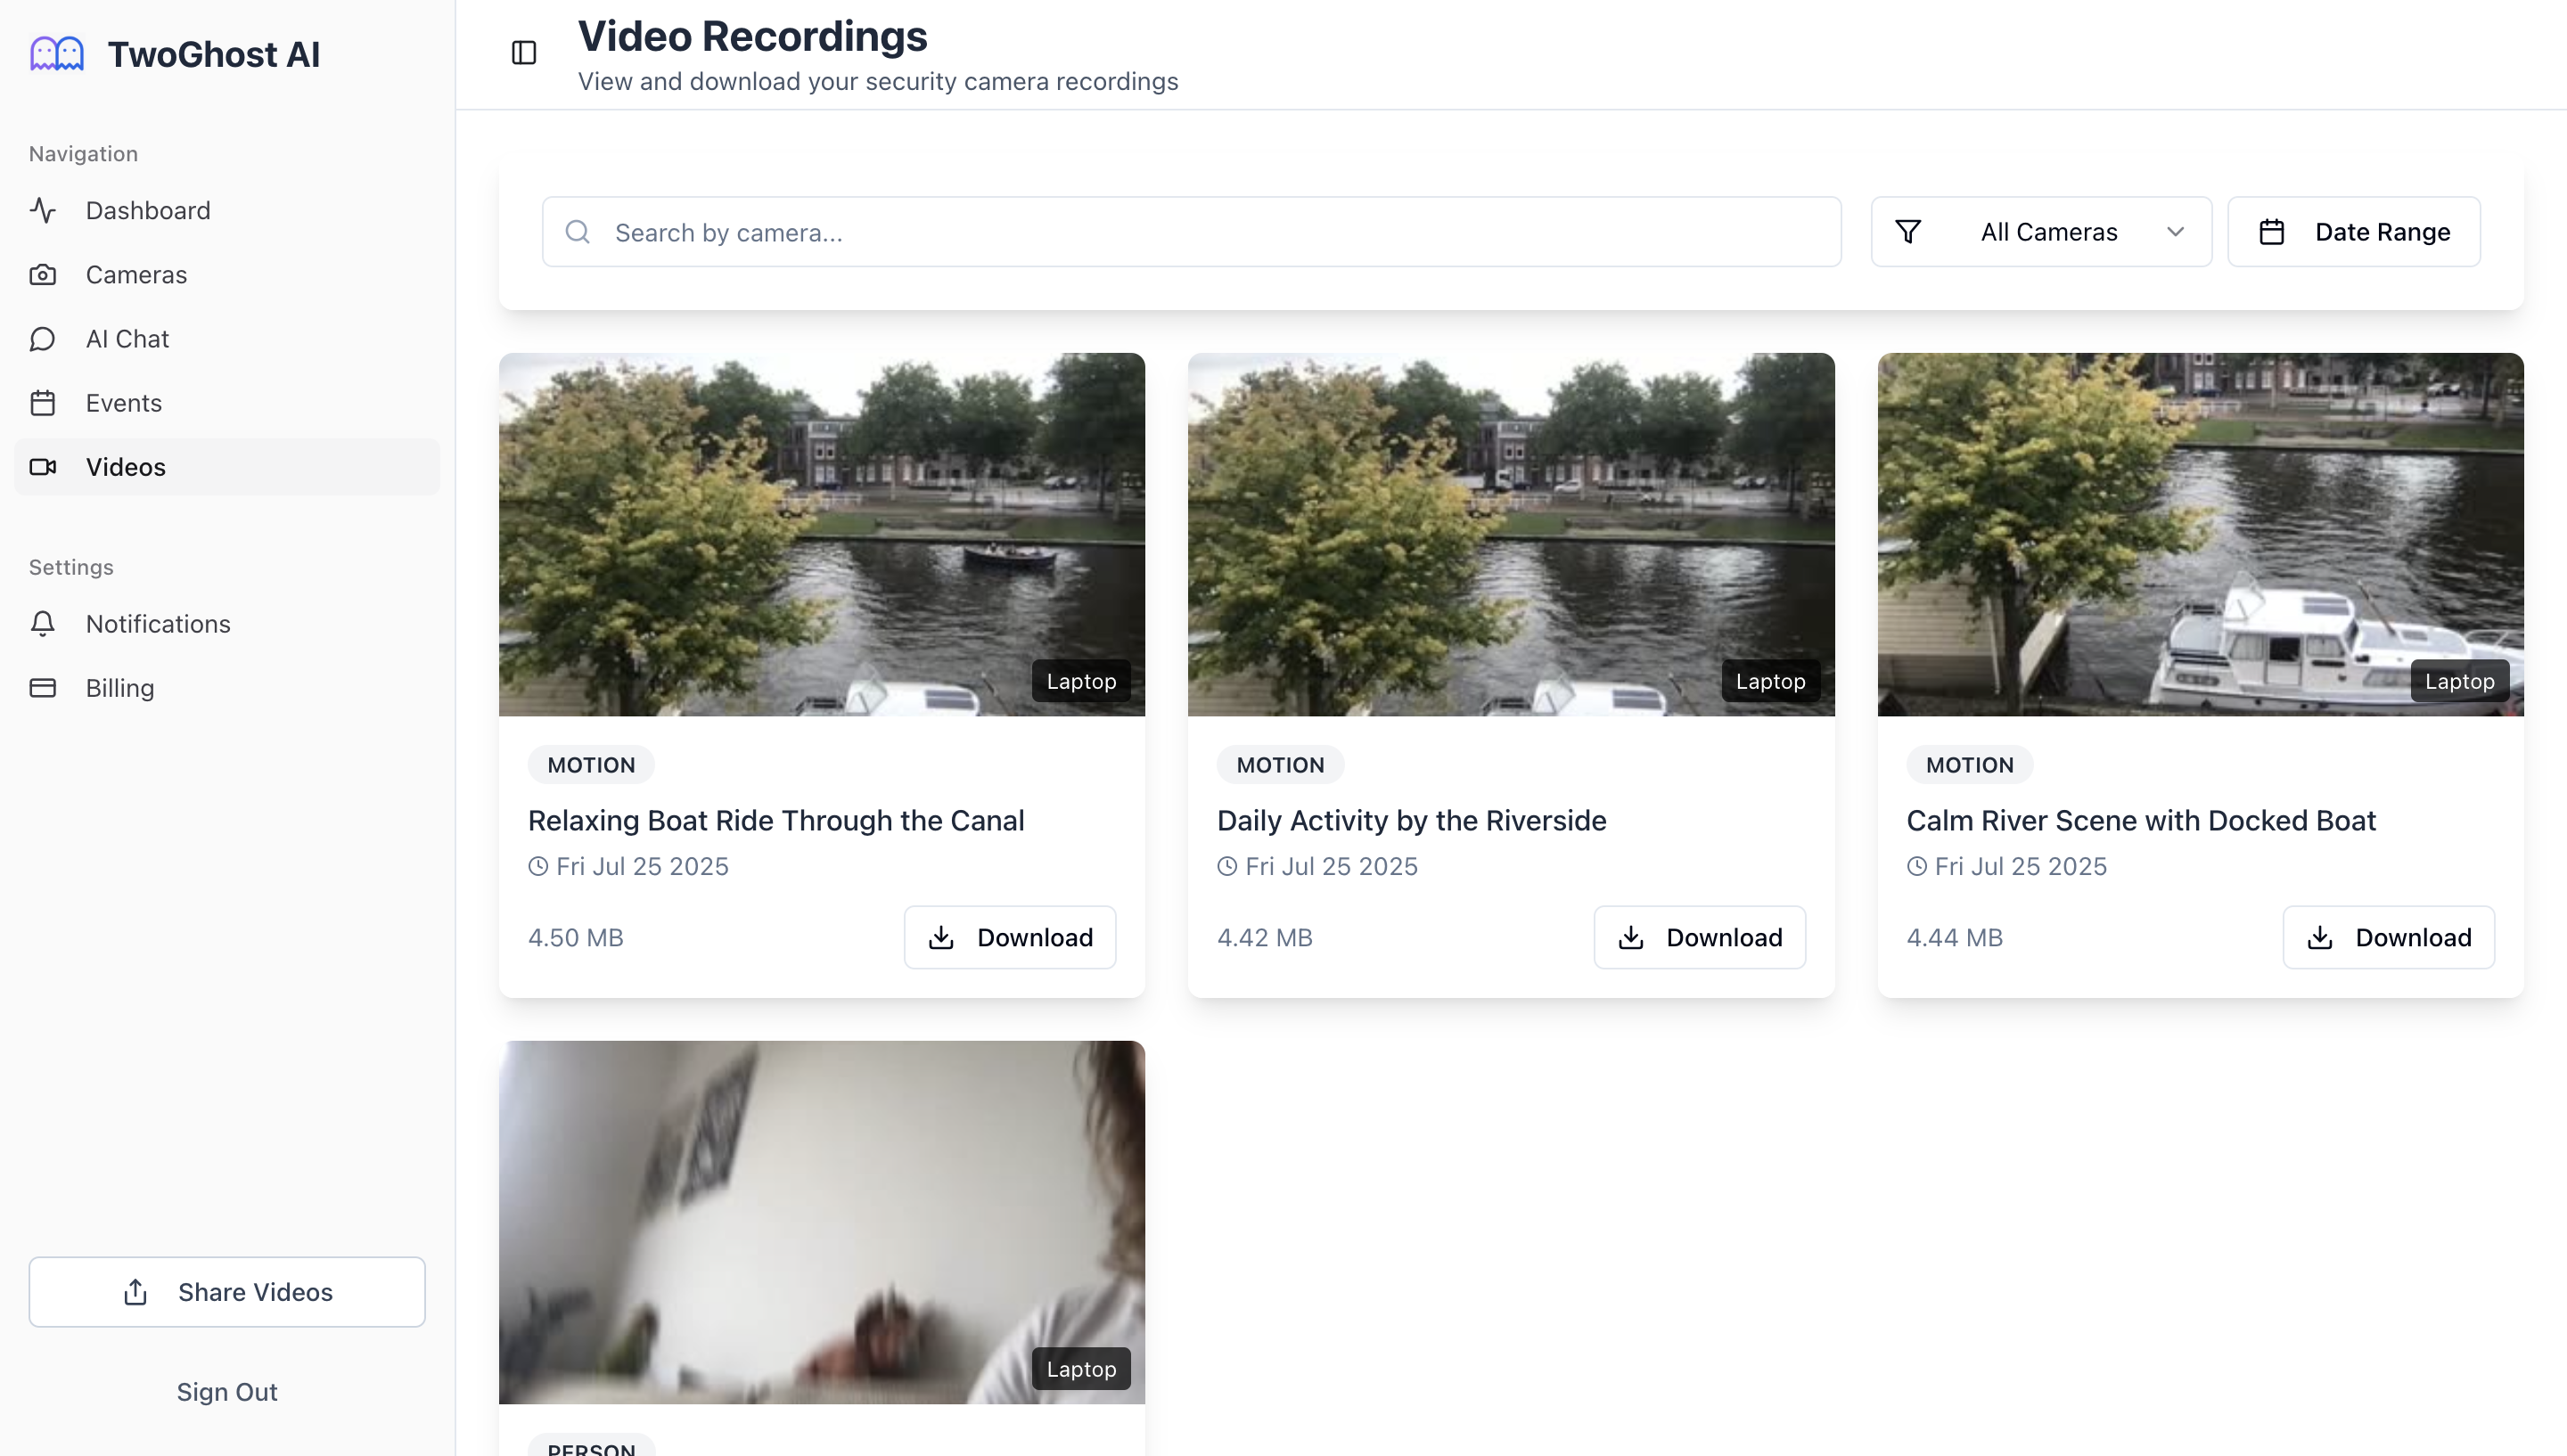Click title "Daily Activity by the Riverside"
Screen dimensions: 2567x1456
(1412, 821)
